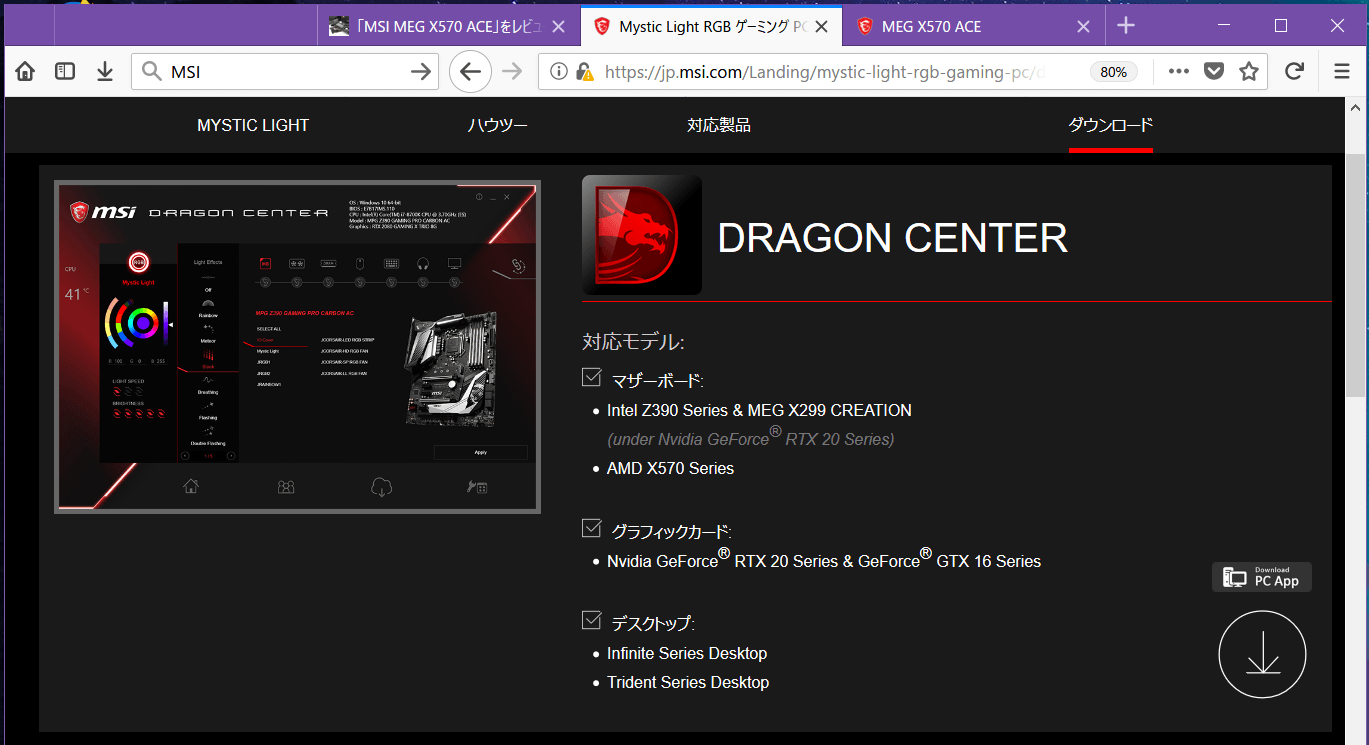Open the sidebar toggle icon
This screenshot has height=745, width=1369.
pos(65,72)
